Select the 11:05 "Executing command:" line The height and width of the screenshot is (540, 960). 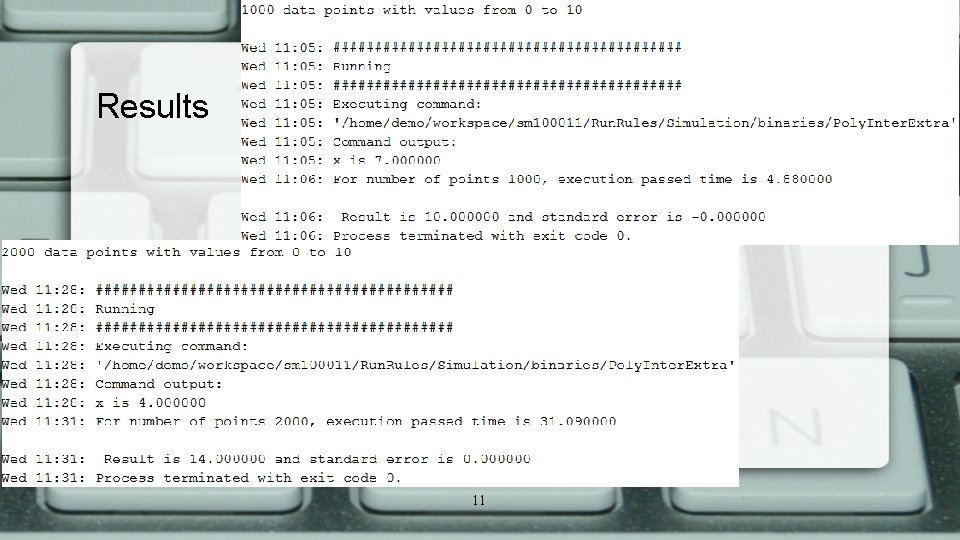(361, 104)
